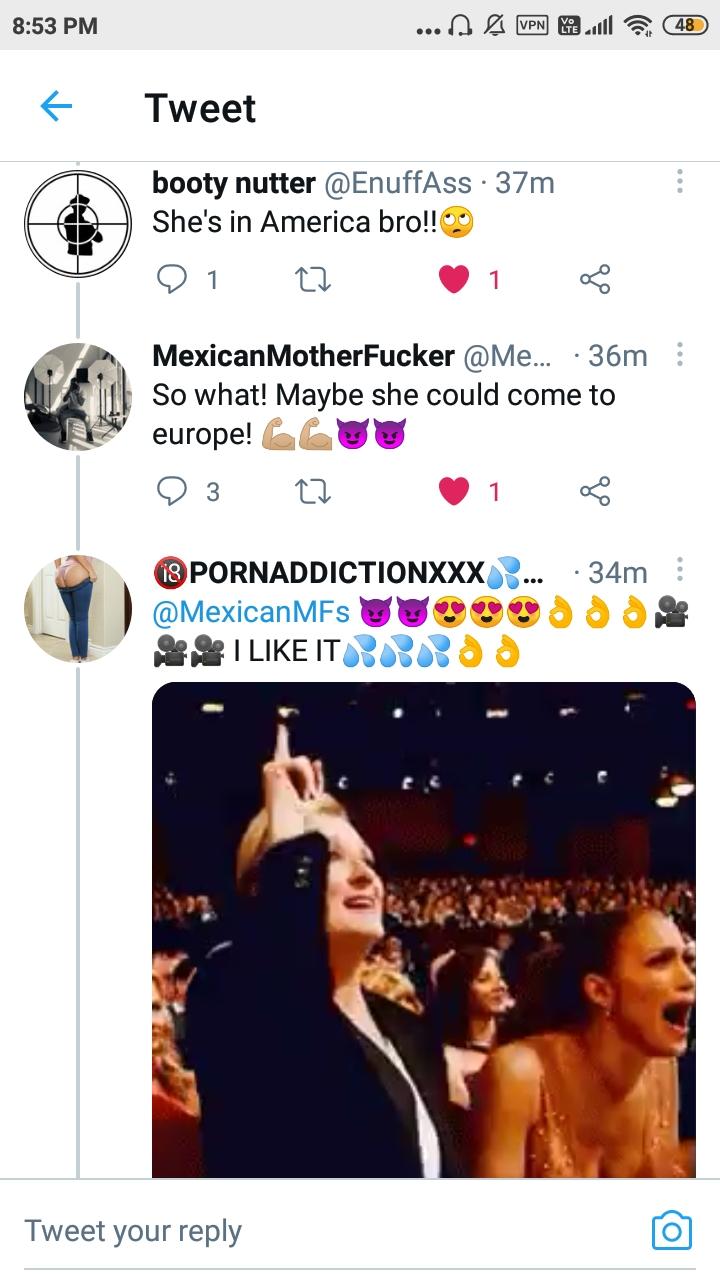Open the booty nutter username link
The image size is (720, 1280).
tap(234, 183)
